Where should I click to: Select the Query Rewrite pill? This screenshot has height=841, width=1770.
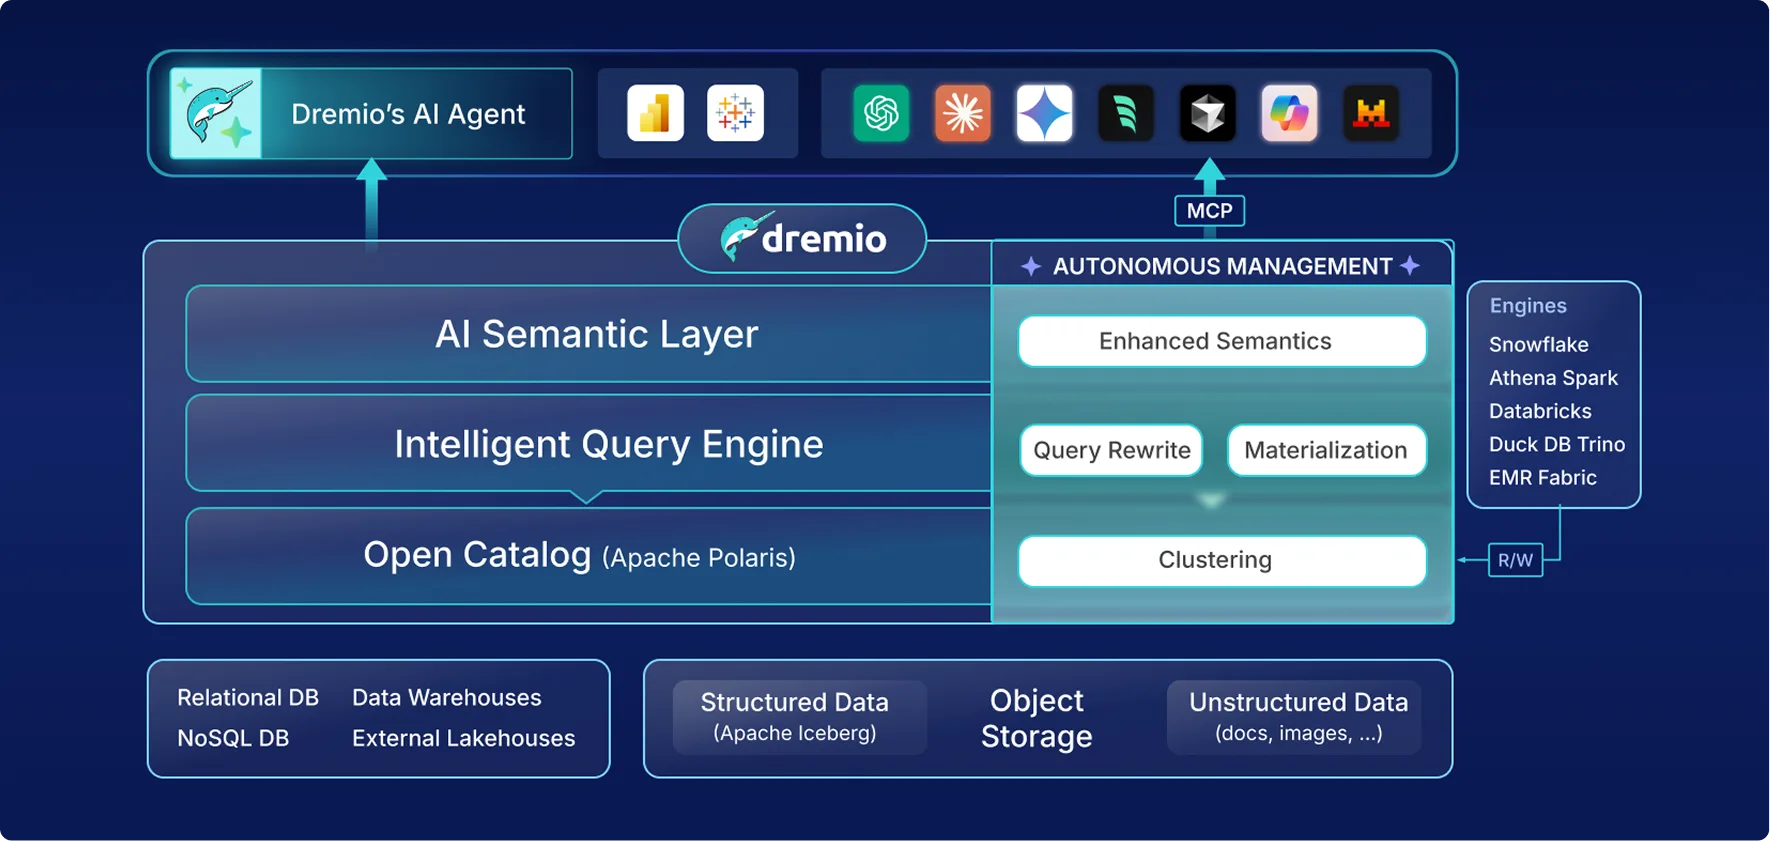1111,450
